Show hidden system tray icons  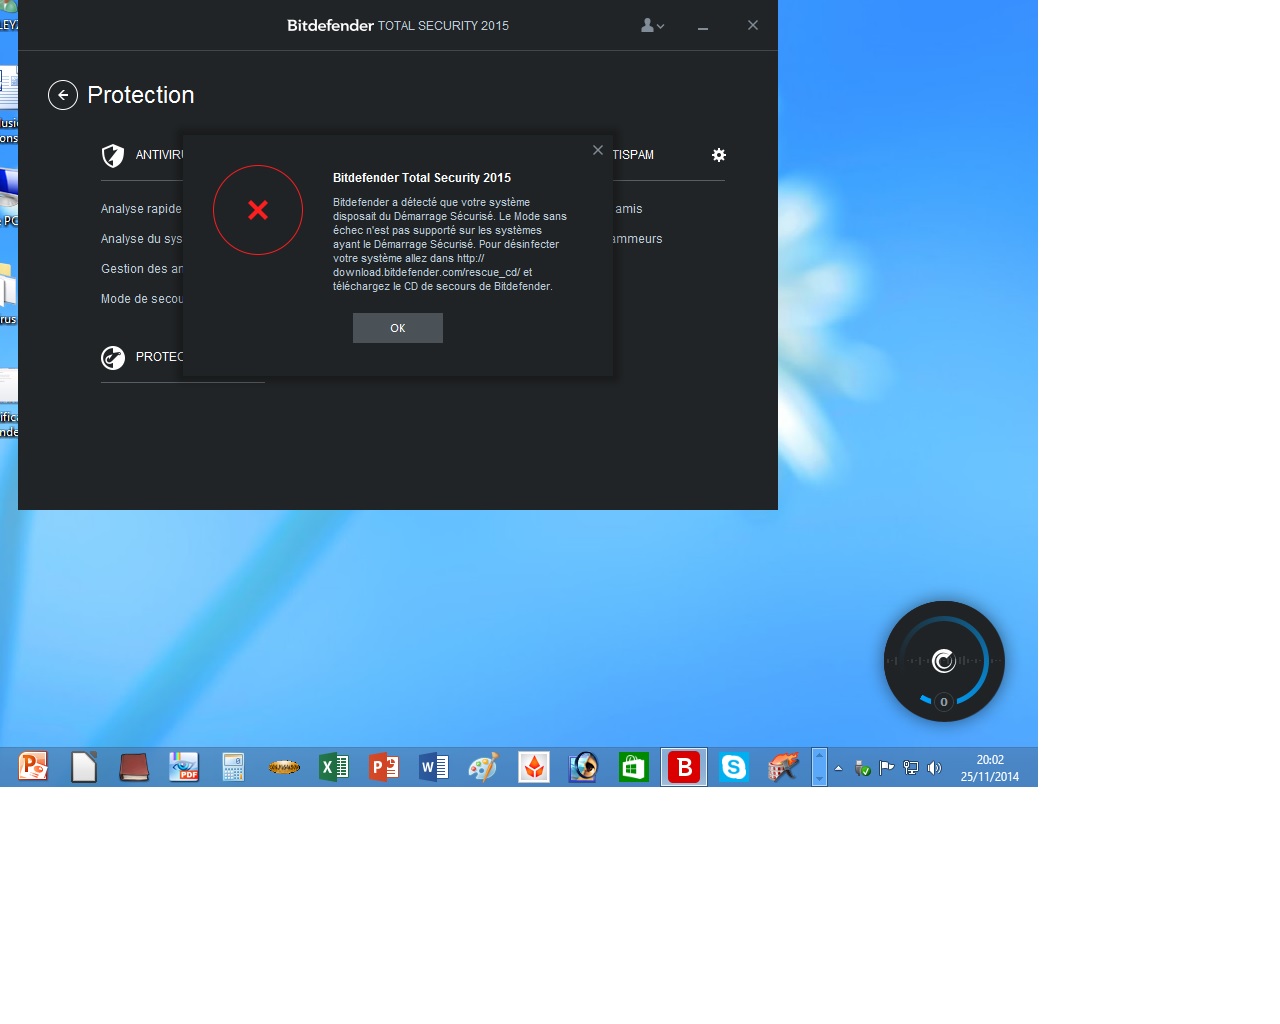tap(838, 768)
